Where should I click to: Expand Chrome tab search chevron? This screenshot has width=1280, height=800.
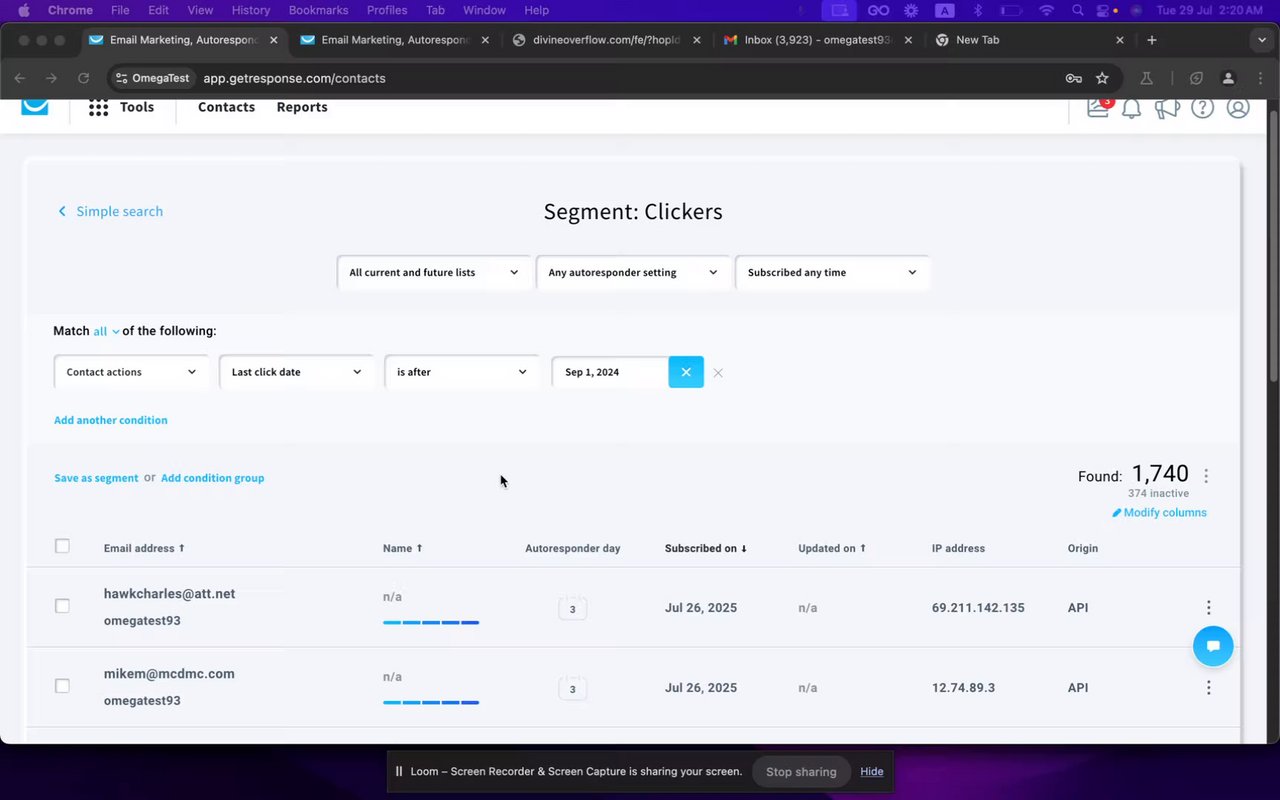(x=1260, y=40)
